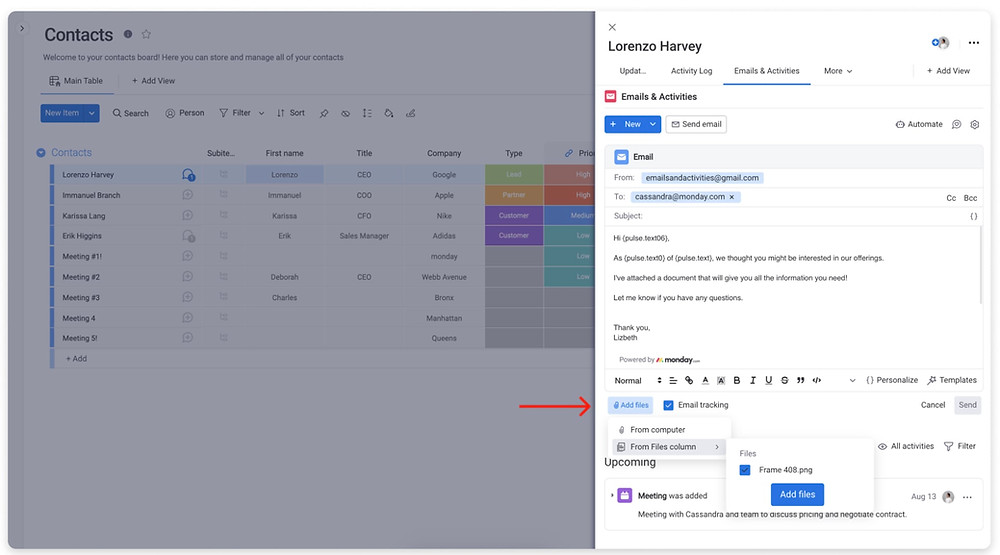Insert blockquote in email body
1000x555 pixels.
click(800, 380)
